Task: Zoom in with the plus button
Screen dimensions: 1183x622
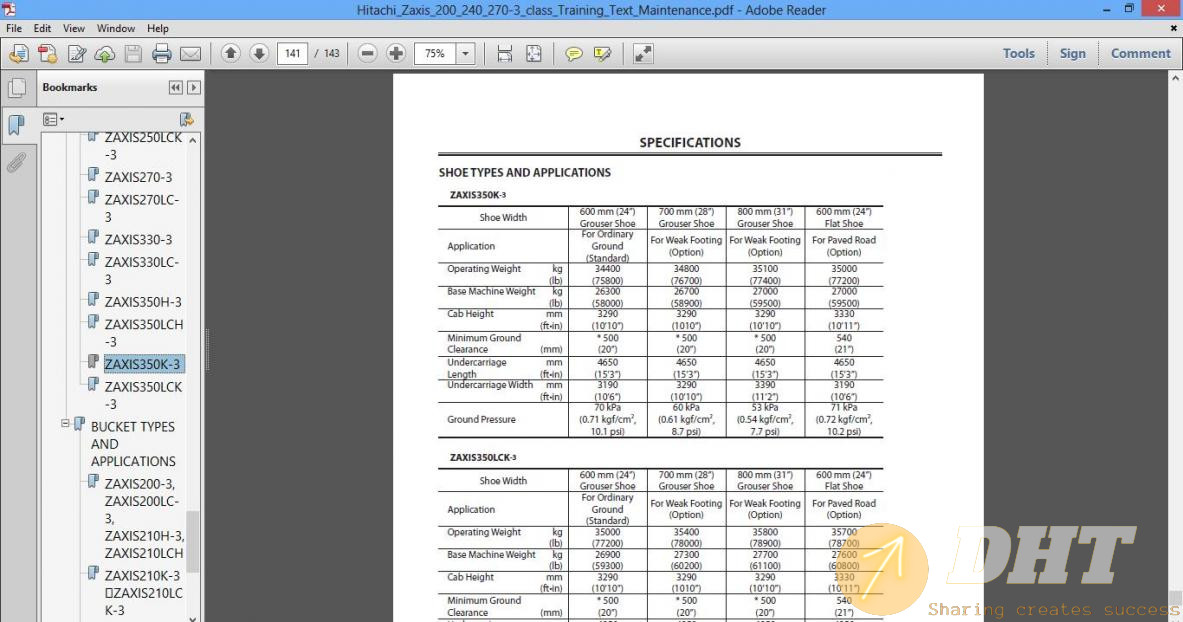Action: click(x=396, y=54)
